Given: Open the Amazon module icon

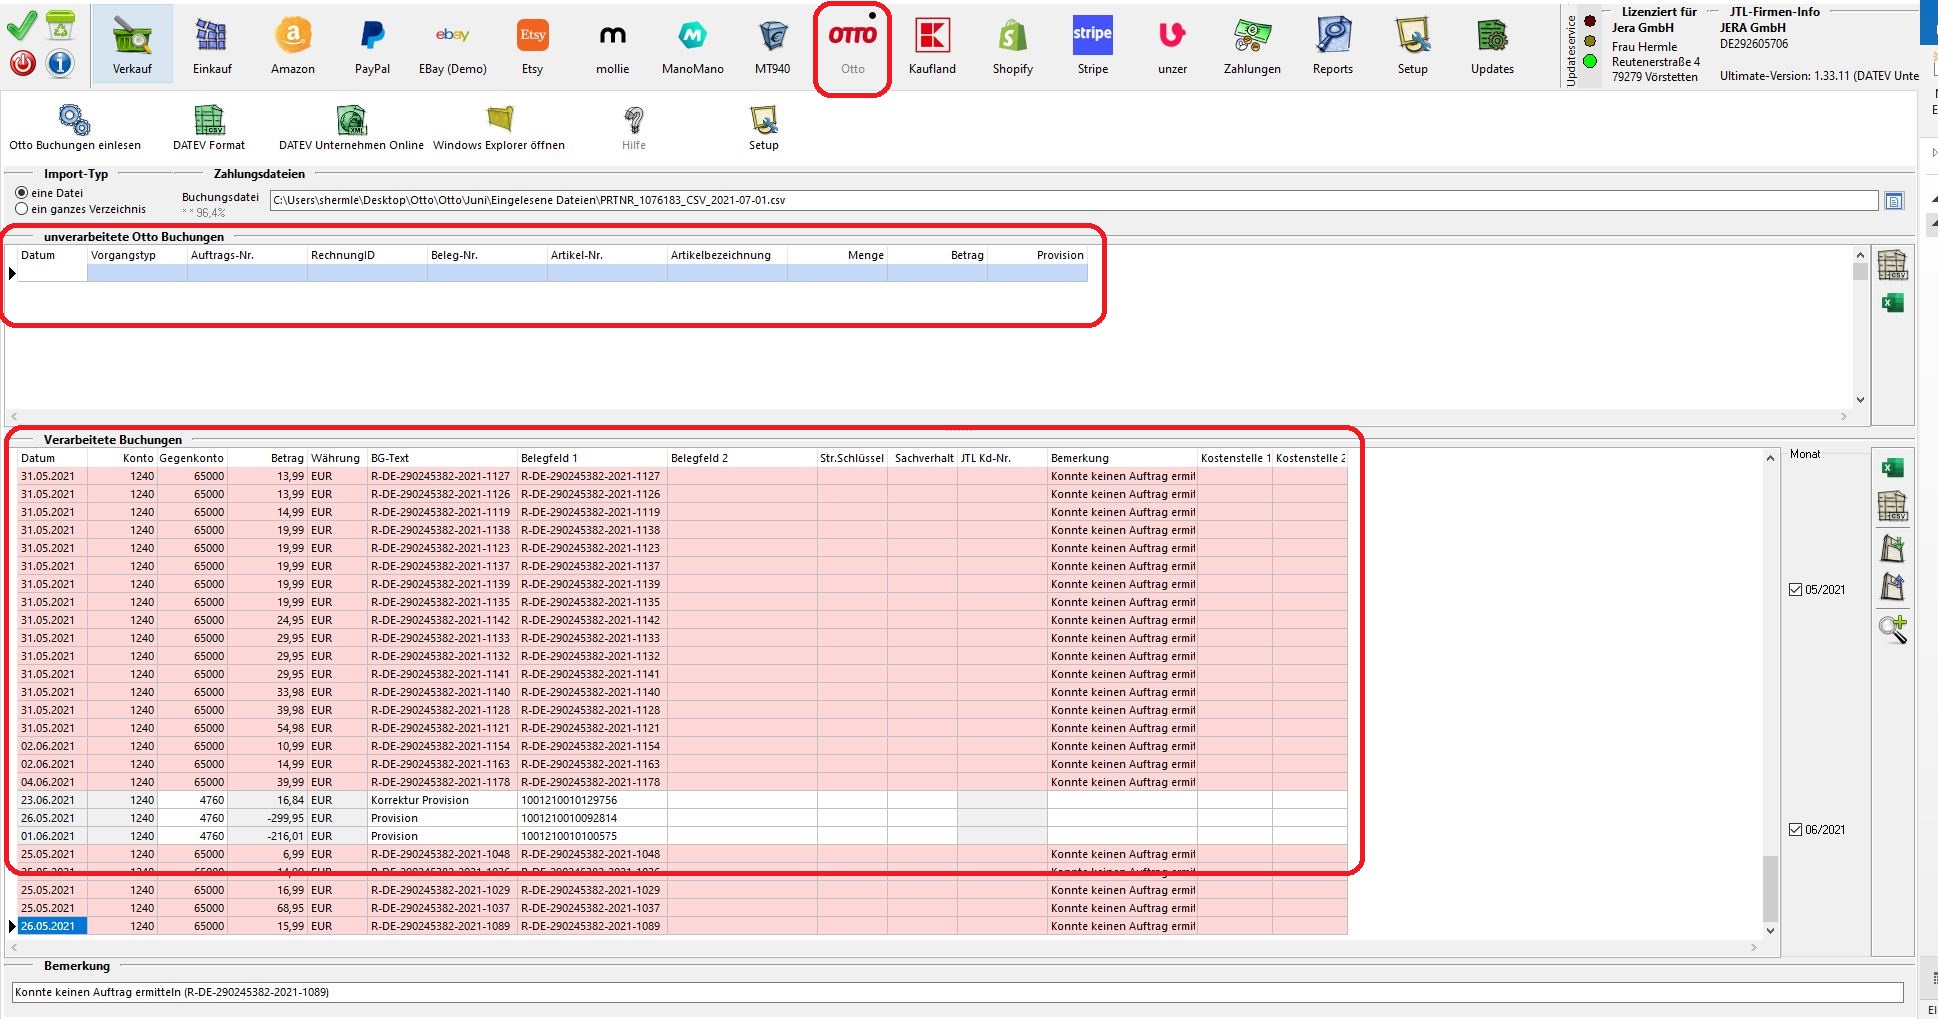Looking at the screenshot, I should tap(292, 46).
